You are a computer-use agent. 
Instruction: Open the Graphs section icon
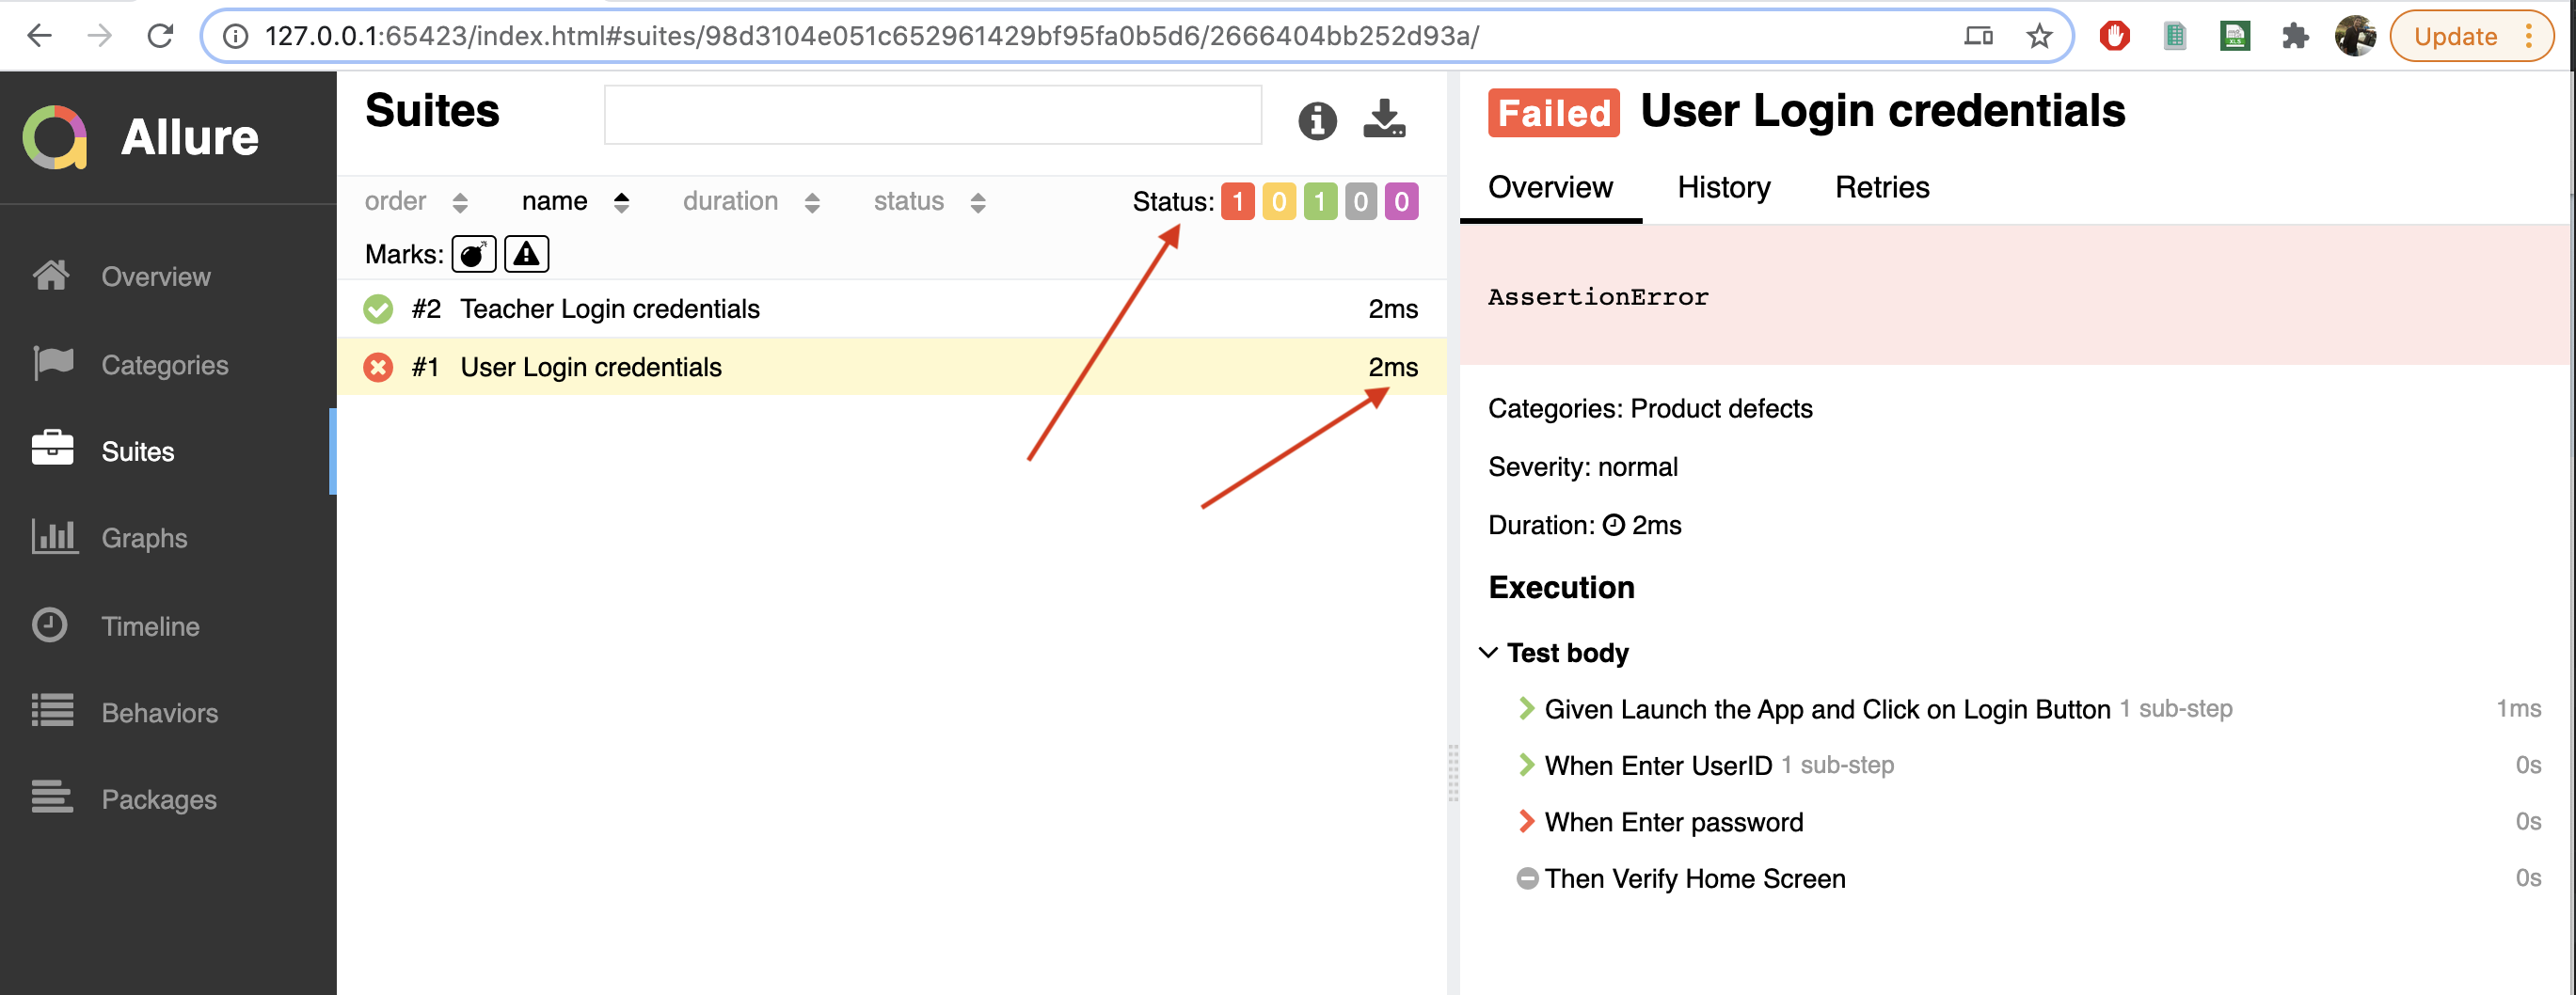coord(52,537)
